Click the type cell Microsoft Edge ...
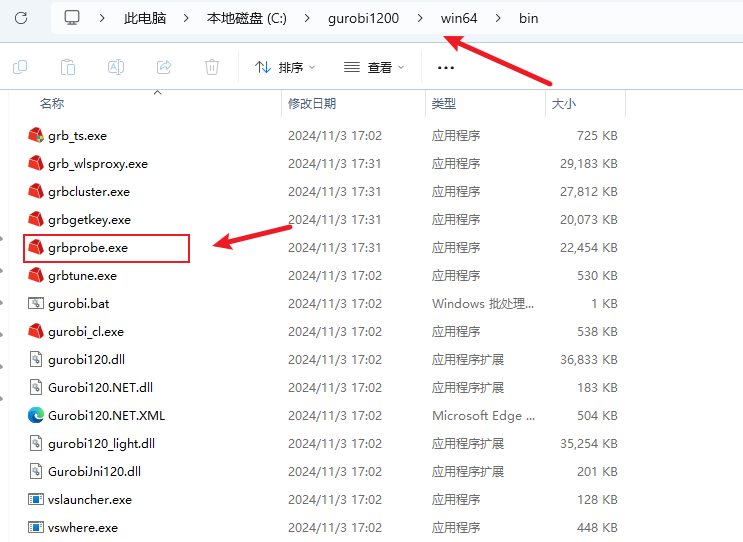This screenshot has width=743, height=542. click(x=483, y=416)
